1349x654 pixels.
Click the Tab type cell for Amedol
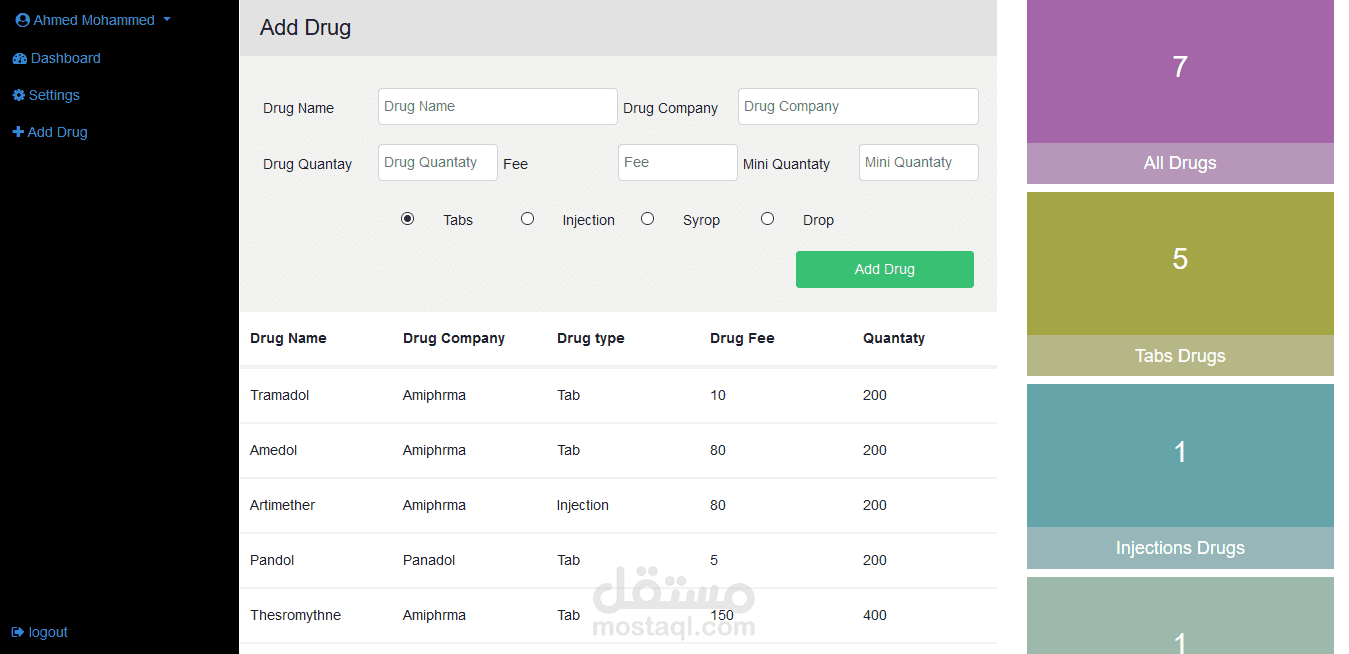click(x=569, y=450)
